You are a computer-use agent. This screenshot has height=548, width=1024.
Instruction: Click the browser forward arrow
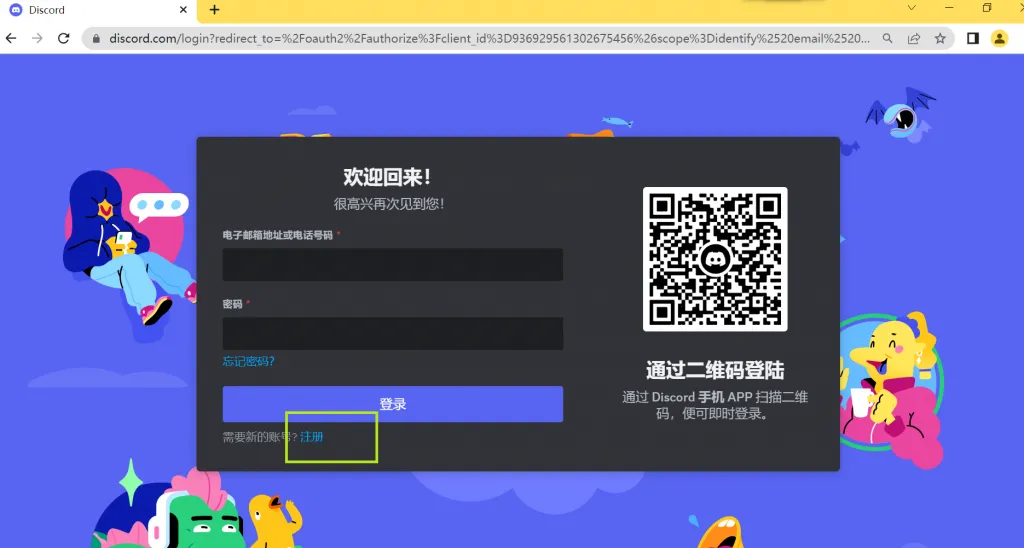point(37,39)
